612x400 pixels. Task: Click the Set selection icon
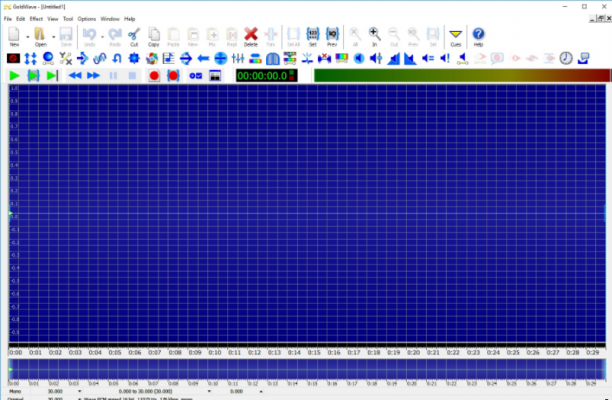[313, 37]
